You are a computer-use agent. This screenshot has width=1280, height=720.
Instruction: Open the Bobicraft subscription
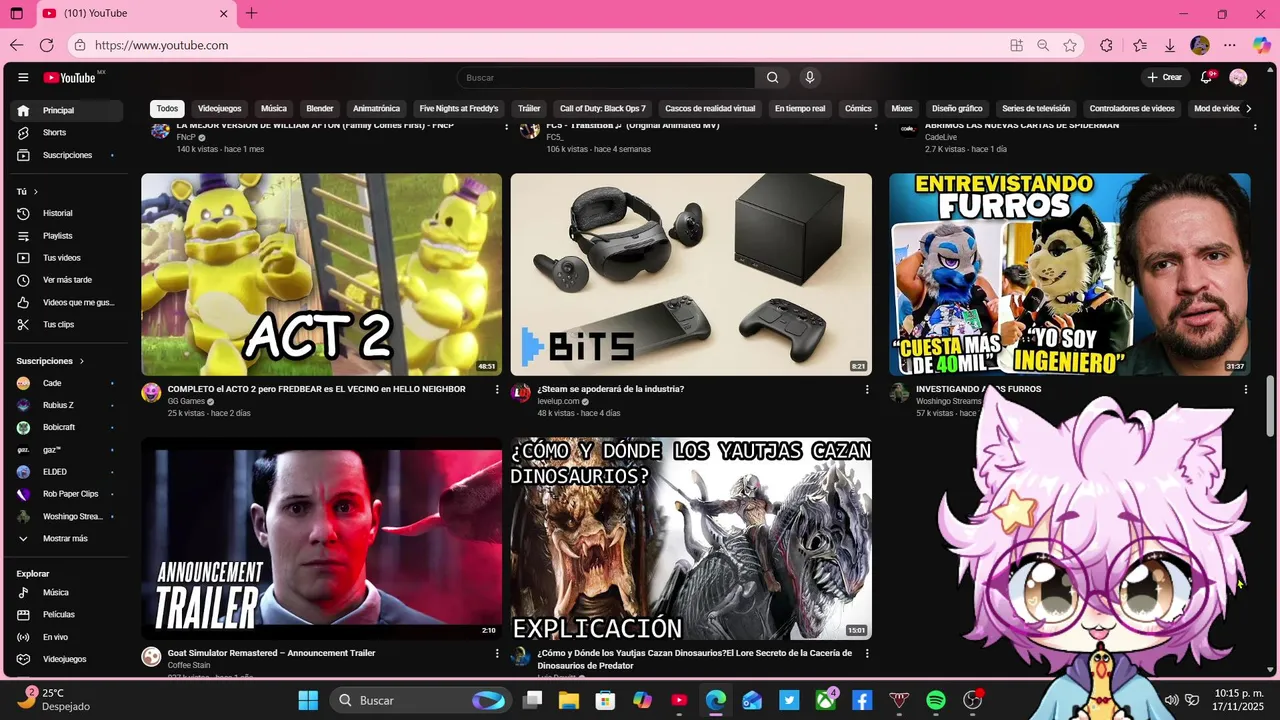pyautogui.click(x=66, y=427)
